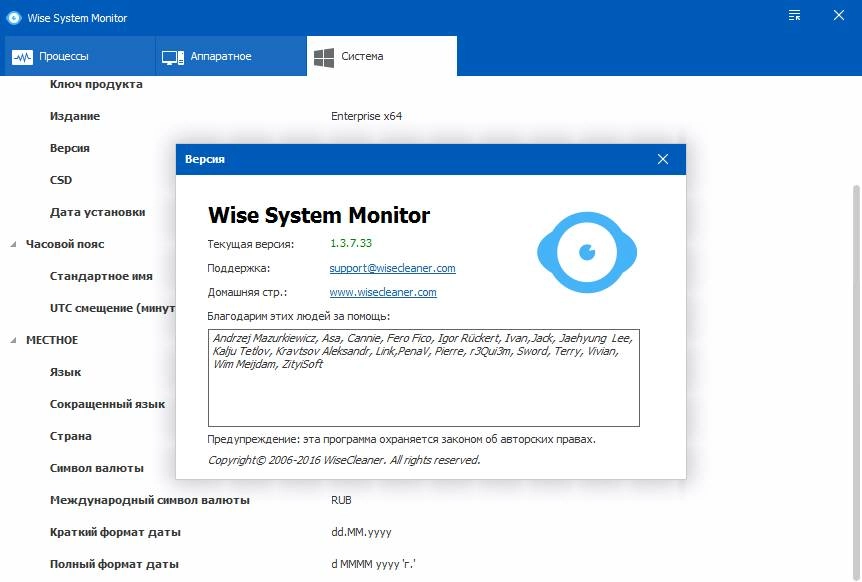Click the blue eye logo in Версия dialog
The height and width of the screenshot is (582, 862).
(x=587, y=252)
